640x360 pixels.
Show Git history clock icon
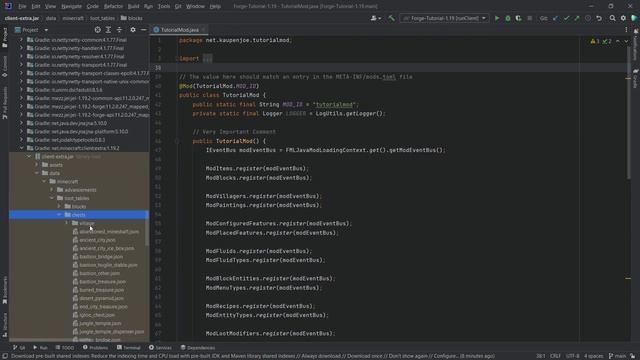click(588, 18)
